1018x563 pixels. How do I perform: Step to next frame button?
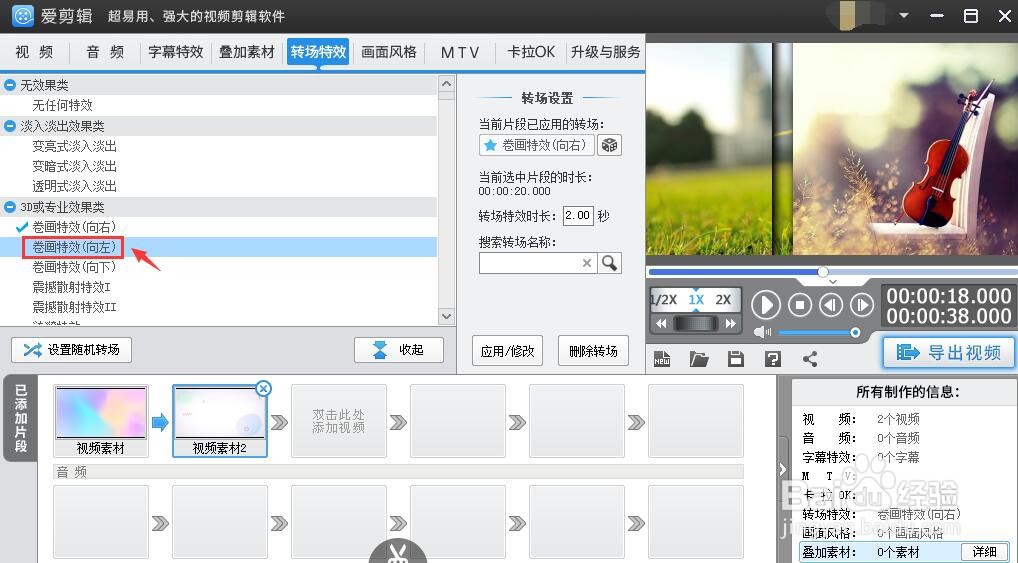tap(862, 305)
